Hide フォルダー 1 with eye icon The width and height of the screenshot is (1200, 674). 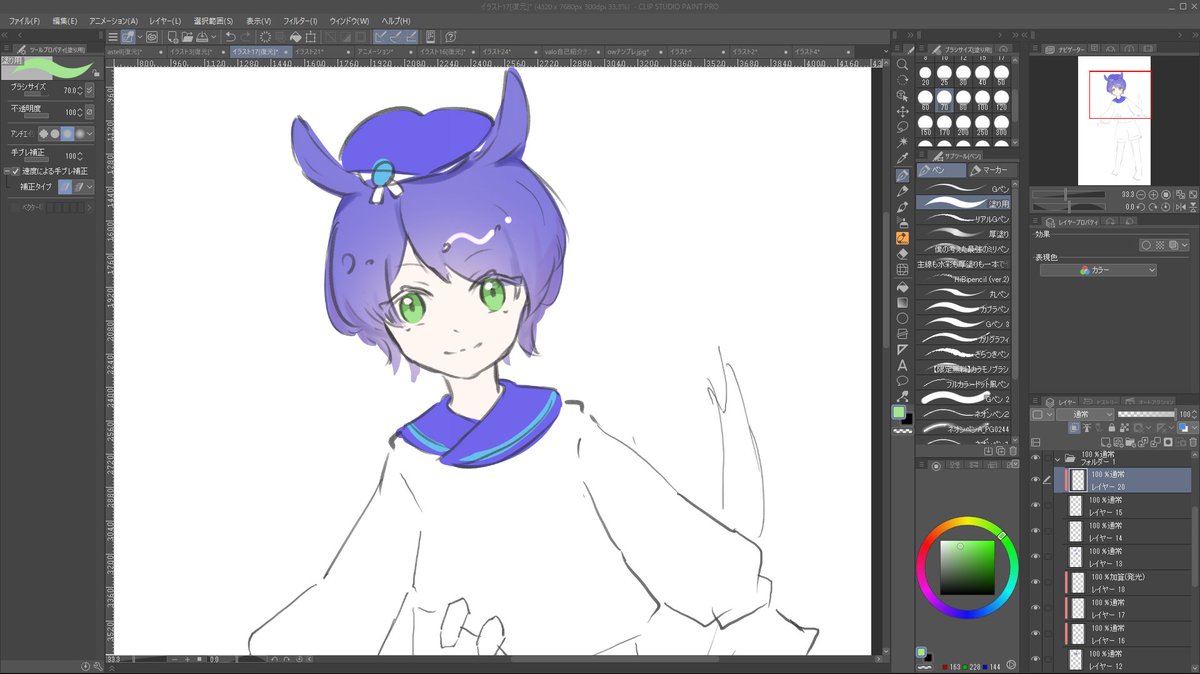[x=1036, y=458]
